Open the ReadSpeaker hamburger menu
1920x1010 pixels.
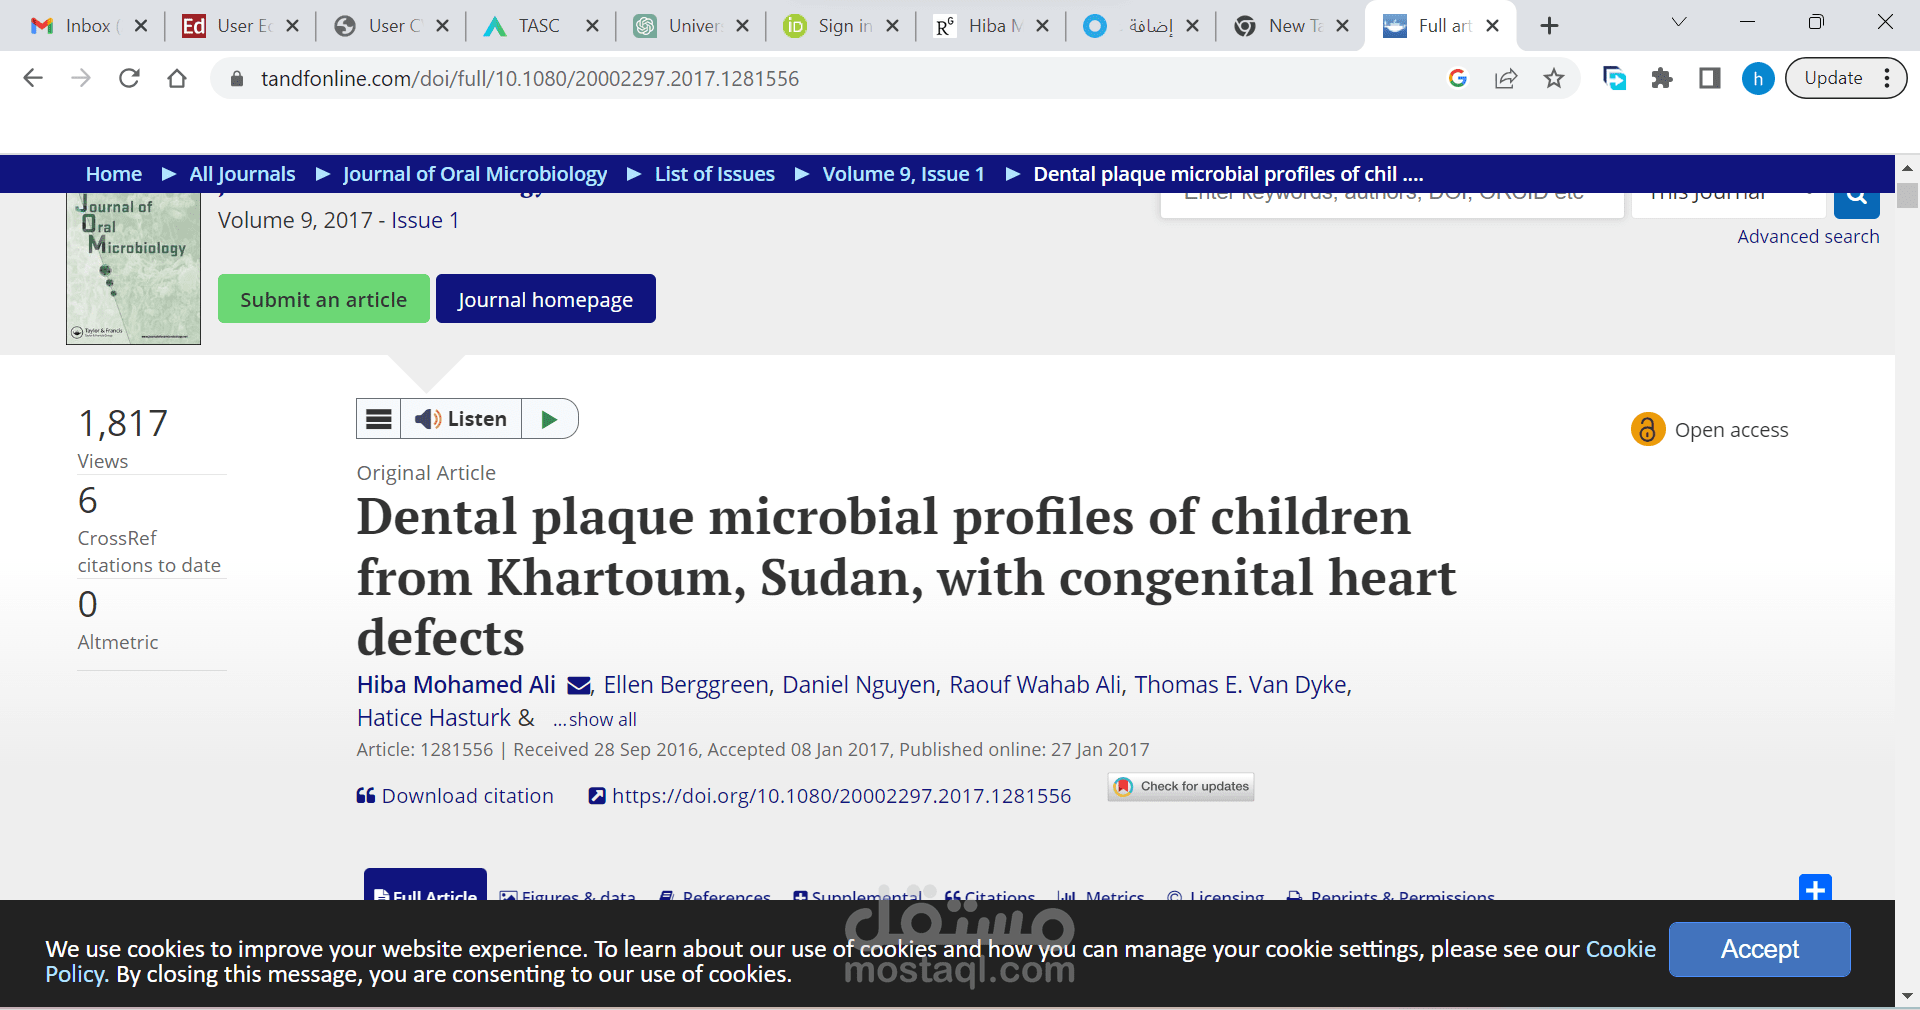click(378, 419)
